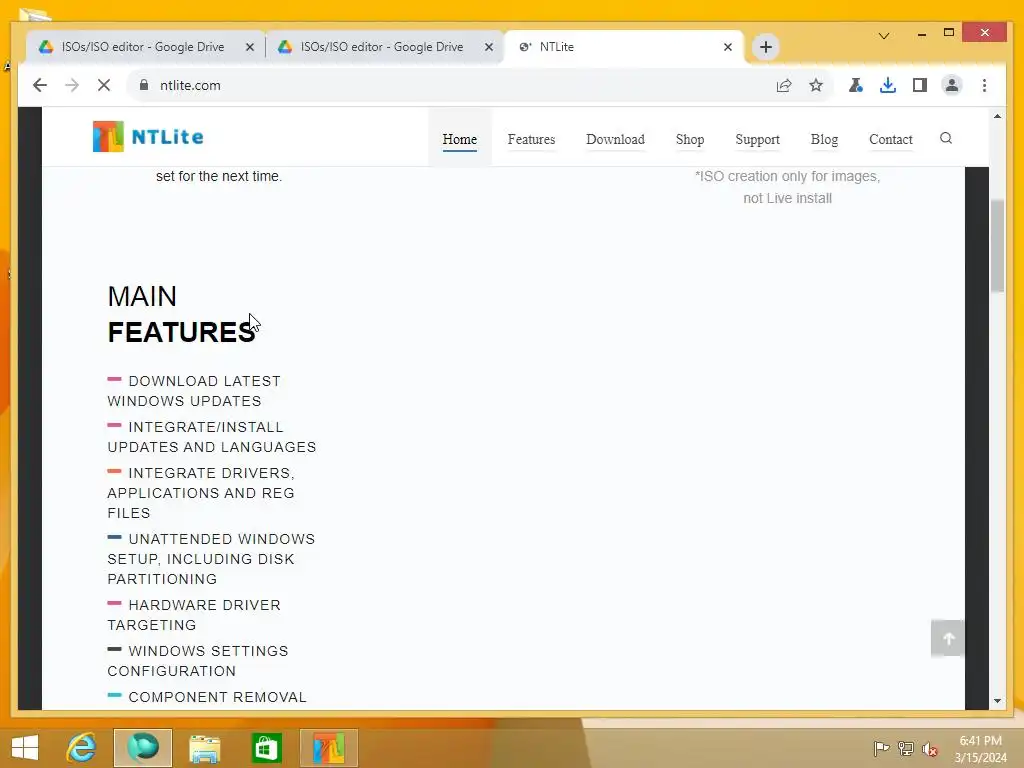Click the network tray icon

[906, 748]
